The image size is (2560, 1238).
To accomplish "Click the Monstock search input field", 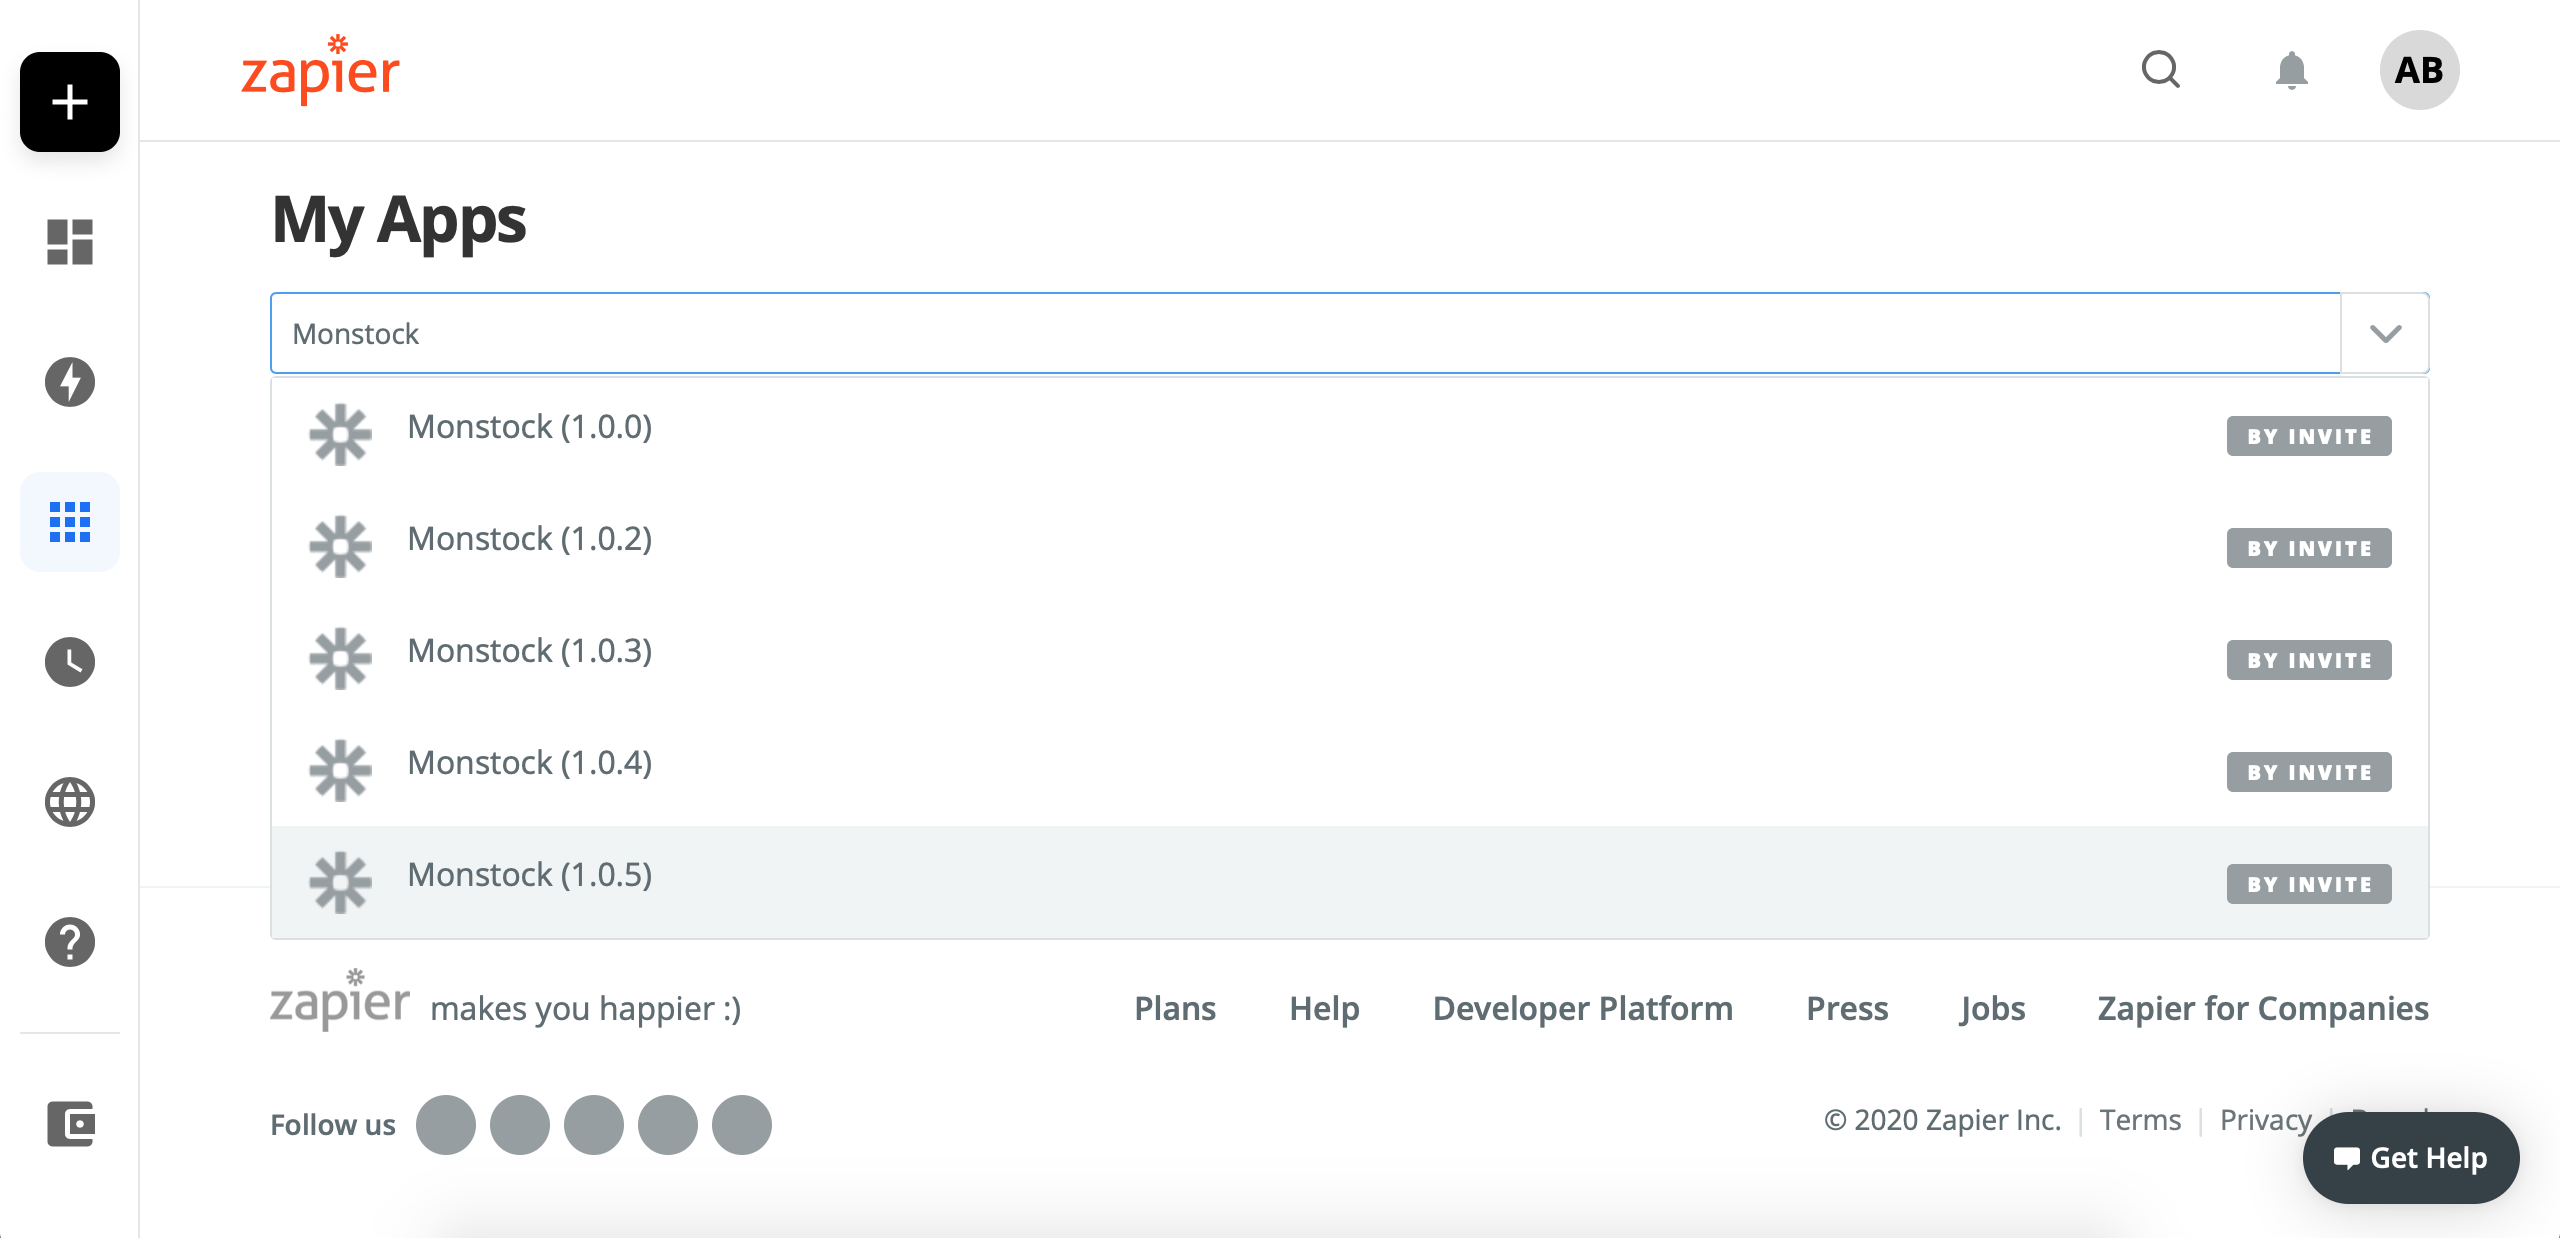I will (x=1305, y=333).
